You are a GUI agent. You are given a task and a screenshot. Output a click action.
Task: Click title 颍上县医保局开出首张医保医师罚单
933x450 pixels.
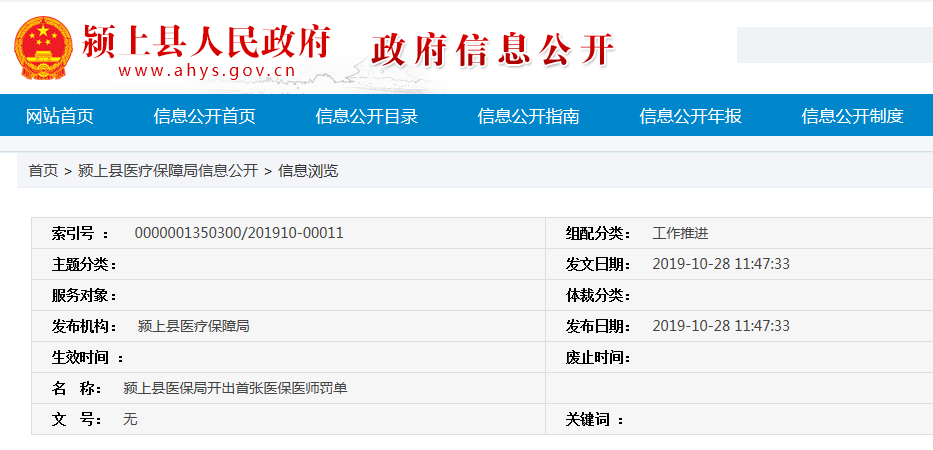click(x=235, y=388)
